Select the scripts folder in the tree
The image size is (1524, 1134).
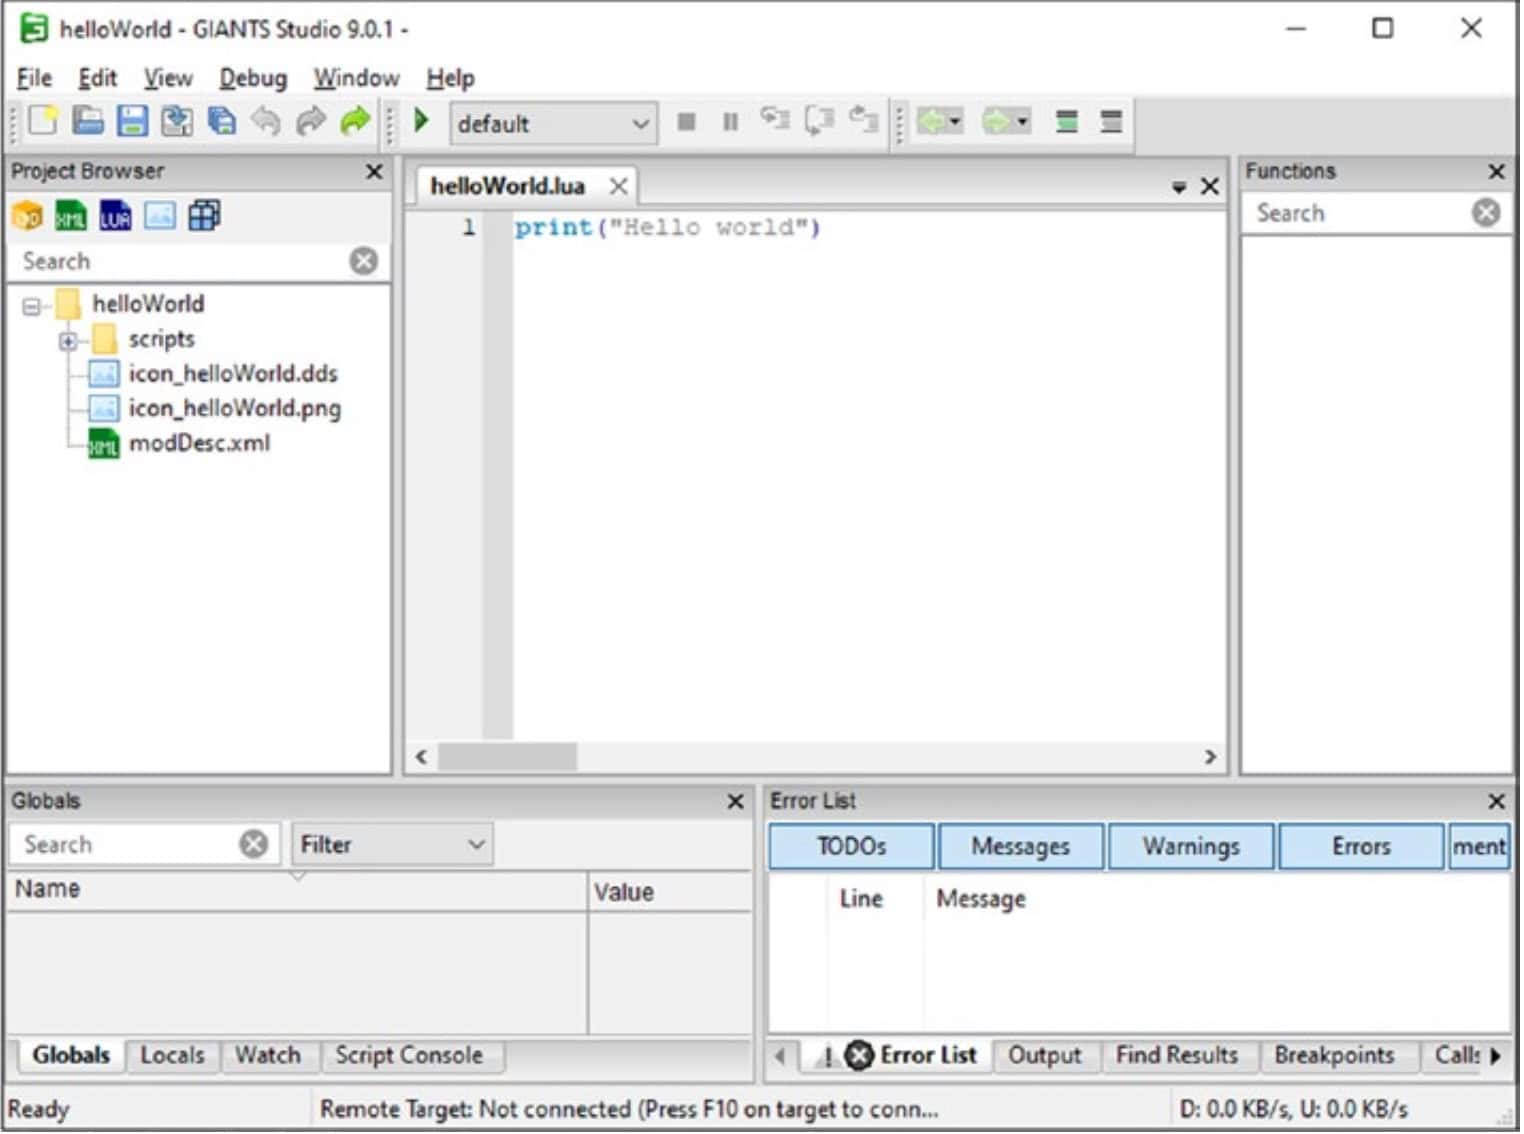(x=161, y=340)
